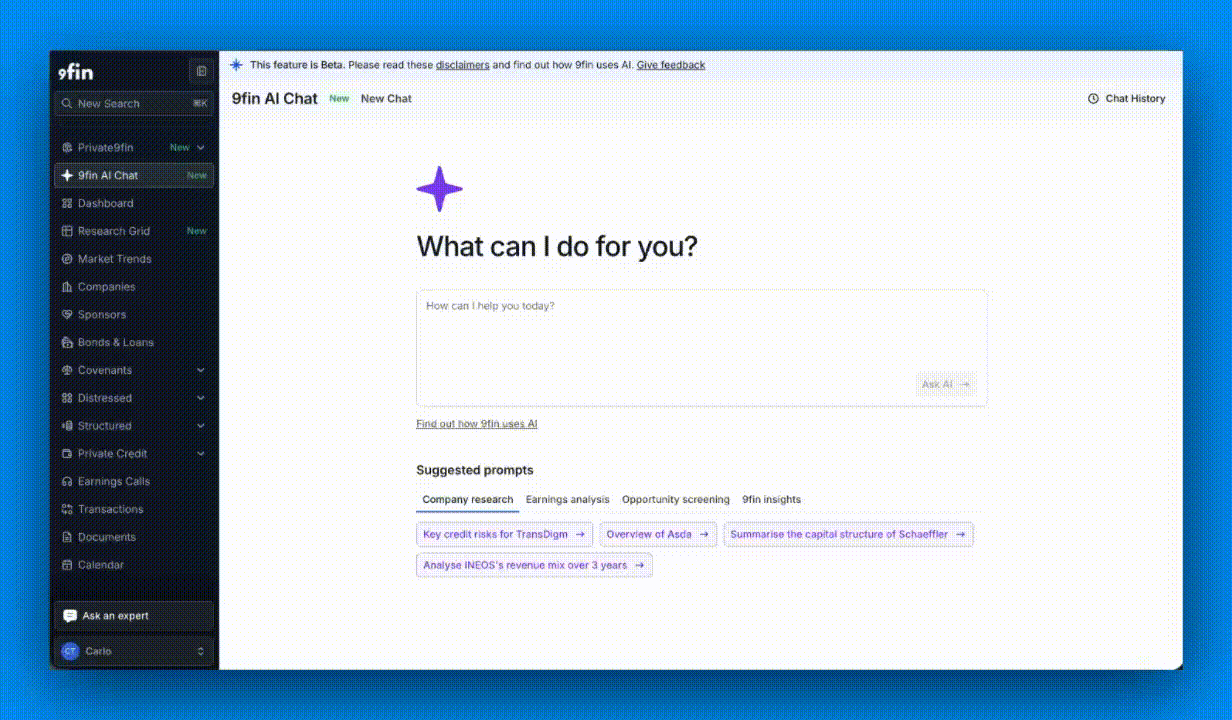Click the Ask an expert button

(x=134, y=616)
